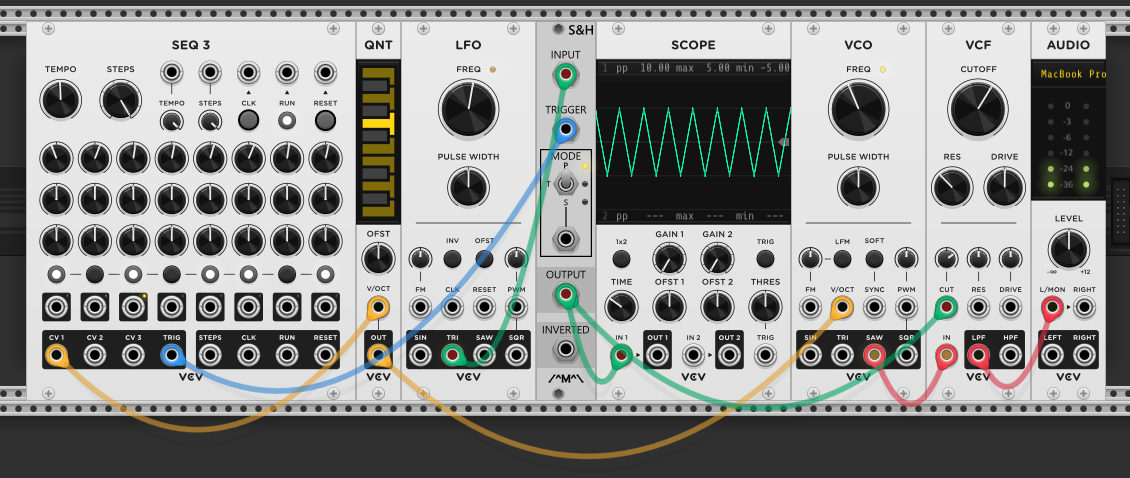Click the QNT V/OCT input jack
Image resolution: width=1130 pixels, height=478 pixels.
point(378,309)
